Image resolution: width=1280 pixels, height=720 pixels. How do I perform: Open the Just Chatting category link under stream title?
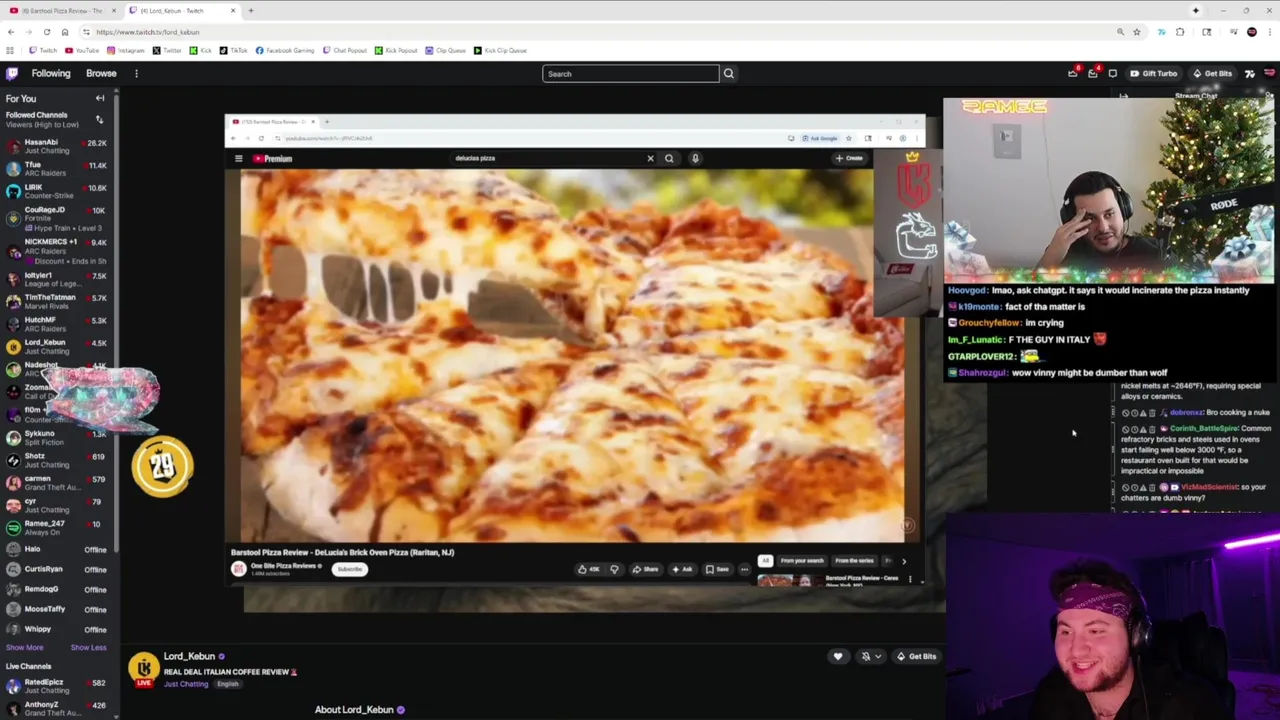186,684
